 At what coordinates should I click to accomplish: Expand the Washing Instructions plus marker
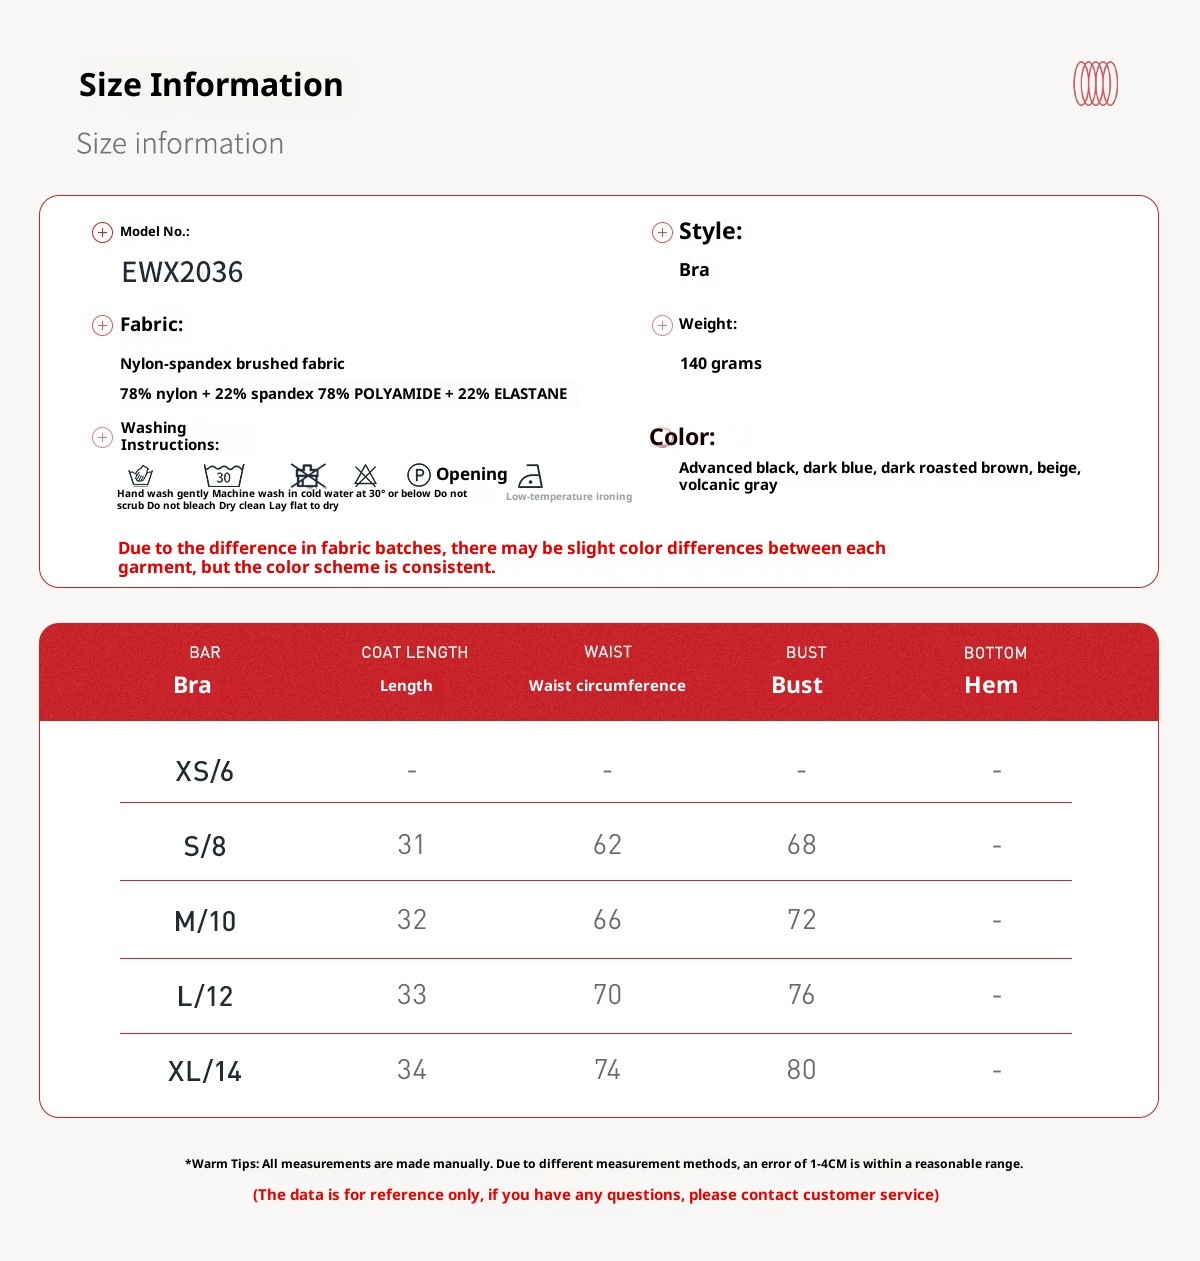[x=102, y=437]
